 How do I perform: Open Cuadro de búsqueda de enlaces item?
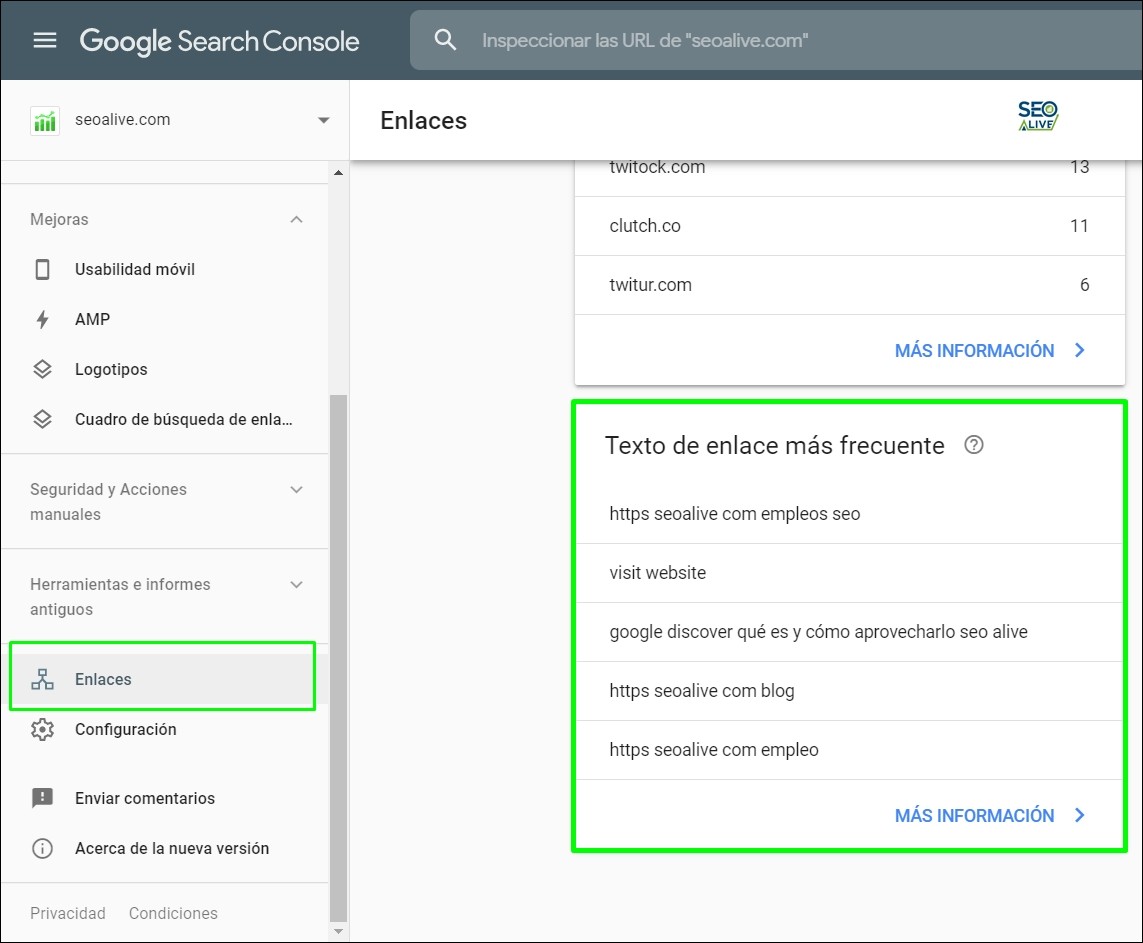[x=183, y=419]
